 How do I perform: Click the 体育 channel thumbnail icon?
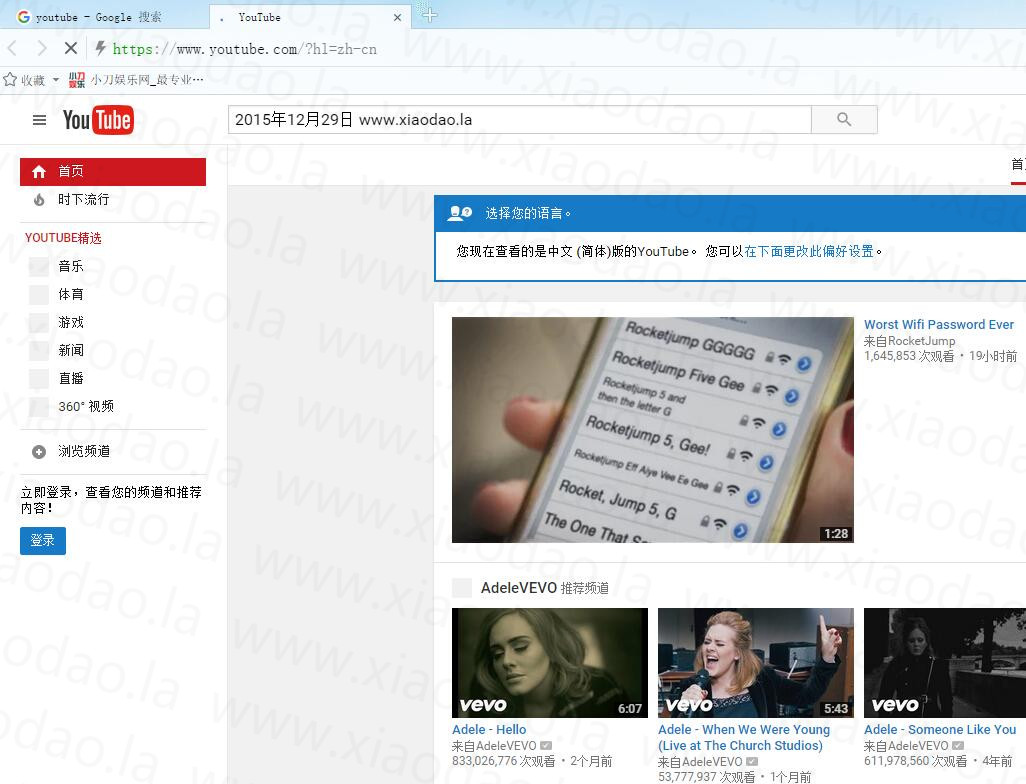tap(39, 294)
